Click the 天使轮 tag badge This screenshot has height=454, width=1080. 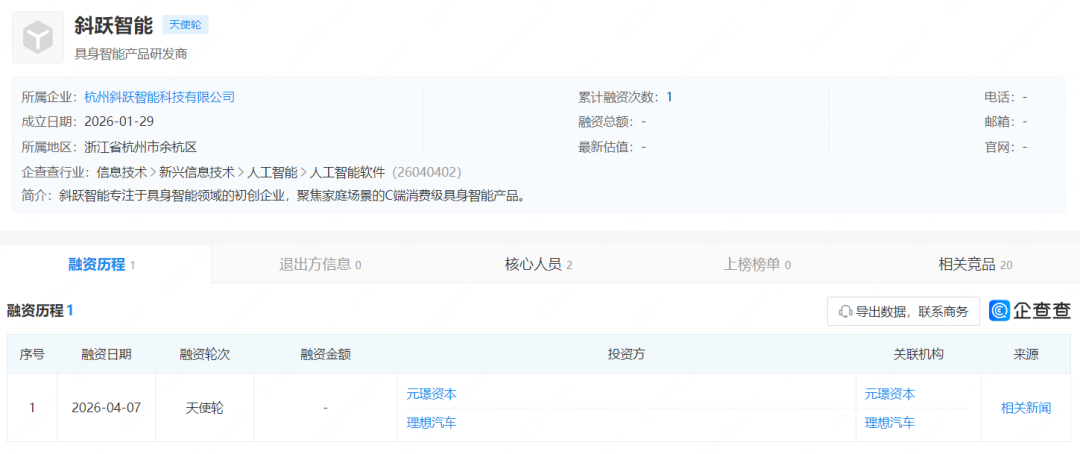click(185, 25)
